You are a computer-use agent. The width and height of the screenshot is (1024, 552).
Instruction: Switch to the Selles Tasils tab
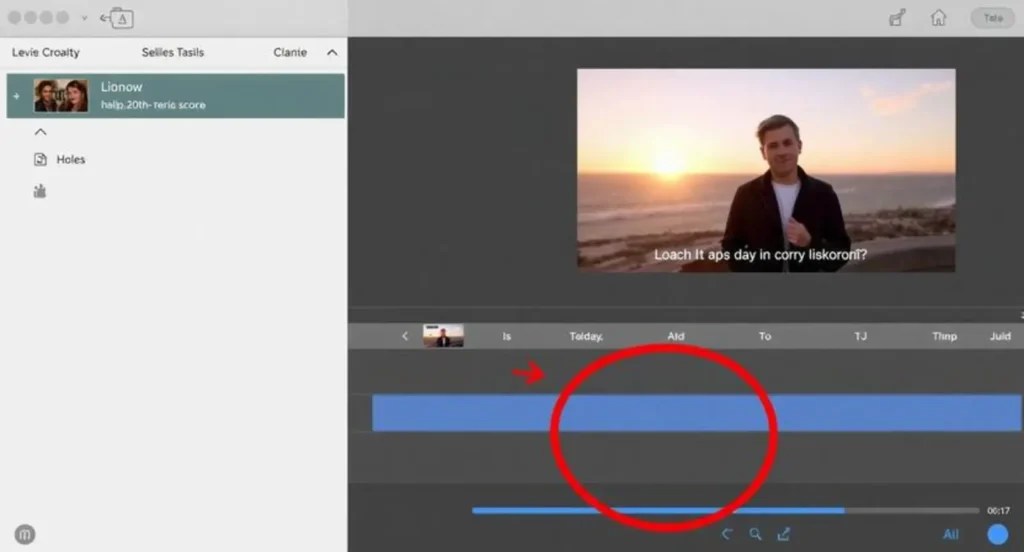point(172,52)
